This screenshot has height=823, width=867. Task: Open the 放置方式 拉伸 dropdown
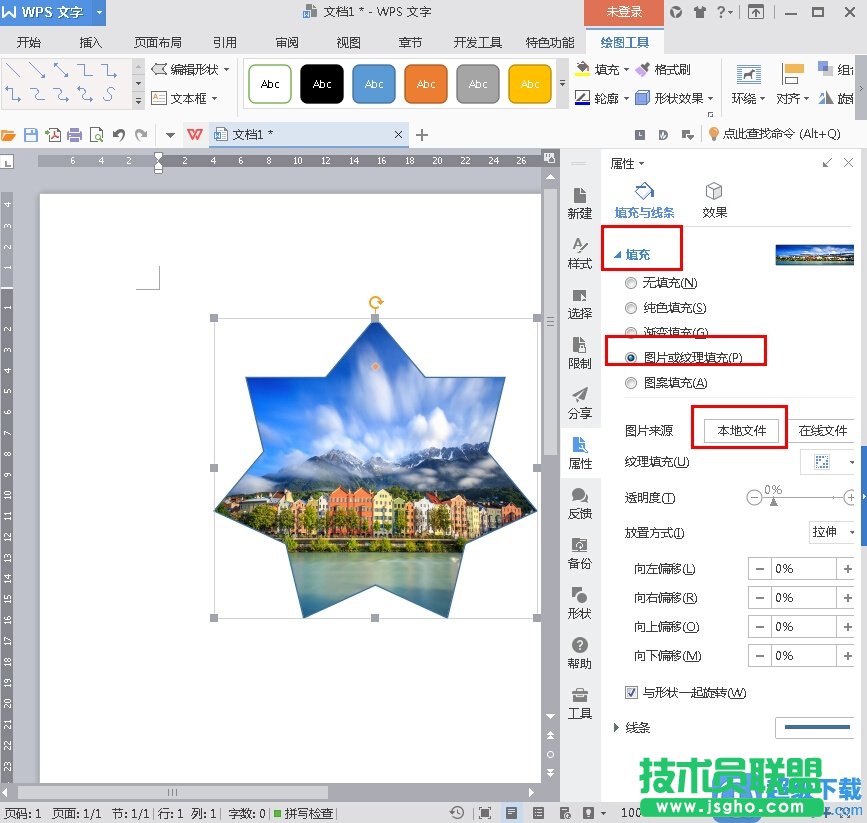[832, 532]
